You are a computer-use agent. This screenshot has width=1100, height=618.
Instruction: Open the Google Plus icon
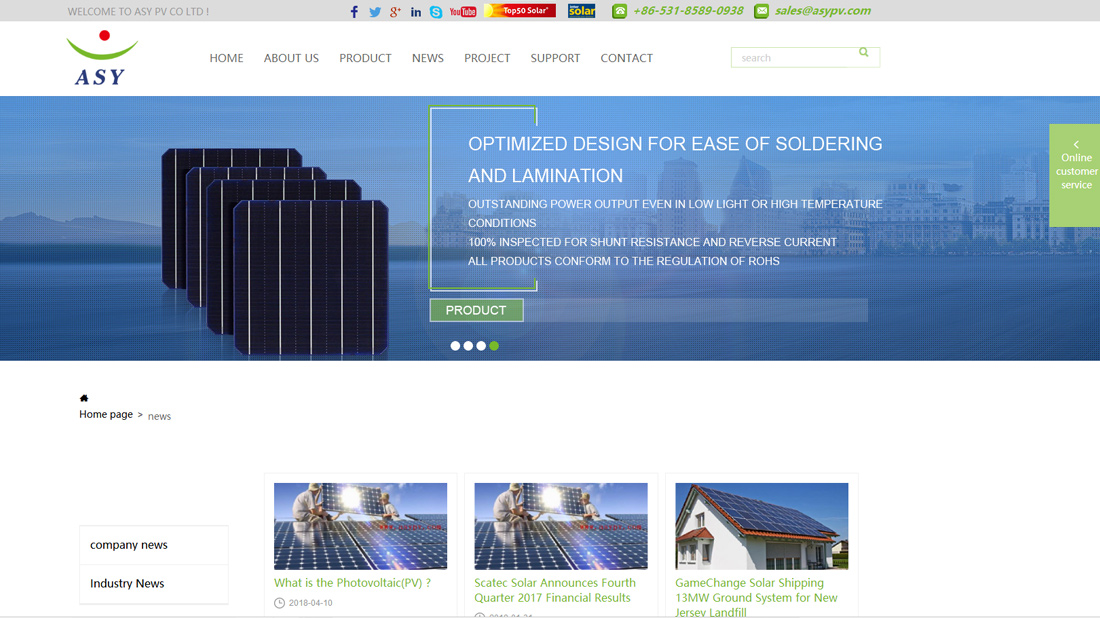(x=396, y=12)
